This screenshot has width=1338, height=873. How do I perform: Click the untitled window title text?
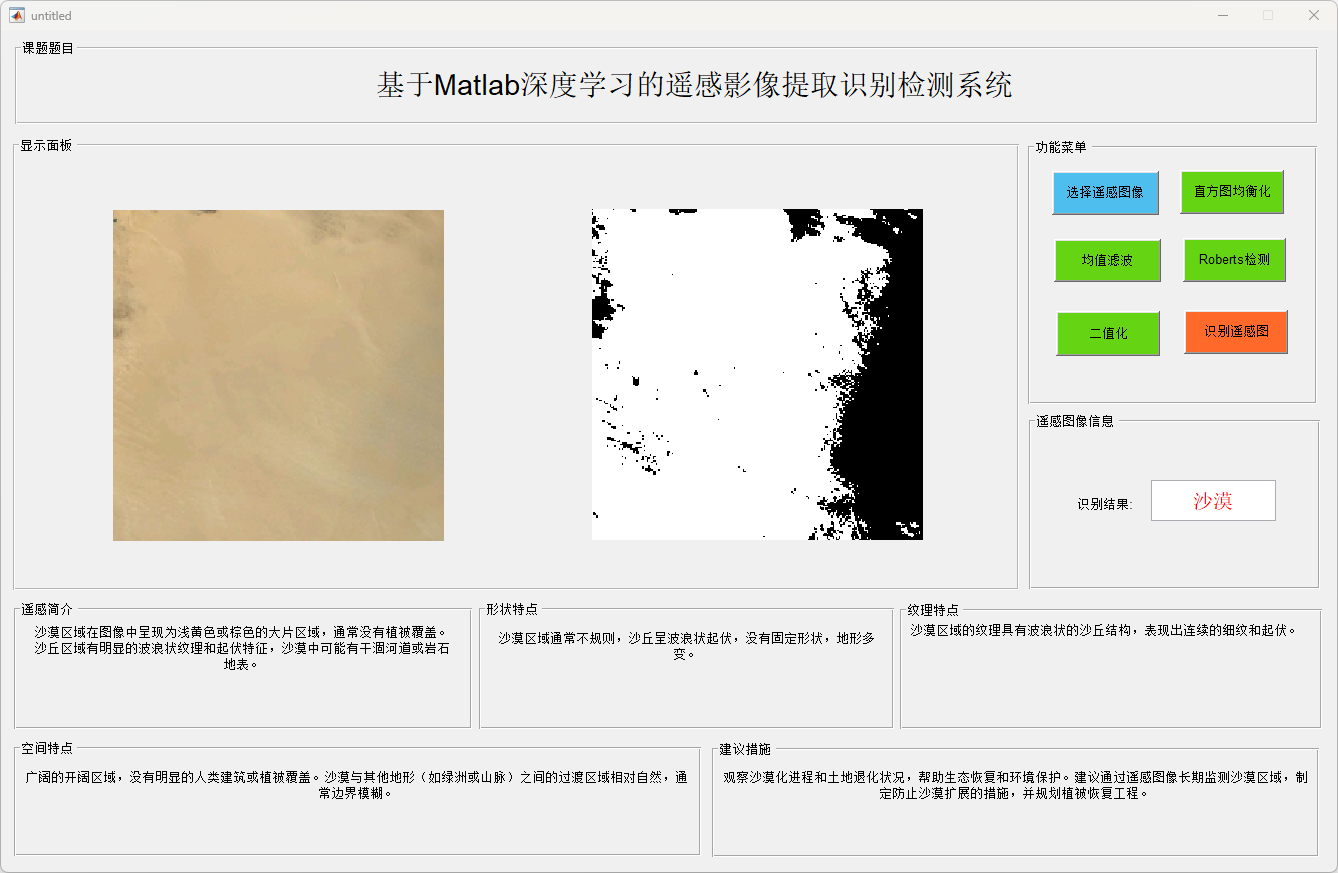point(51,16)
